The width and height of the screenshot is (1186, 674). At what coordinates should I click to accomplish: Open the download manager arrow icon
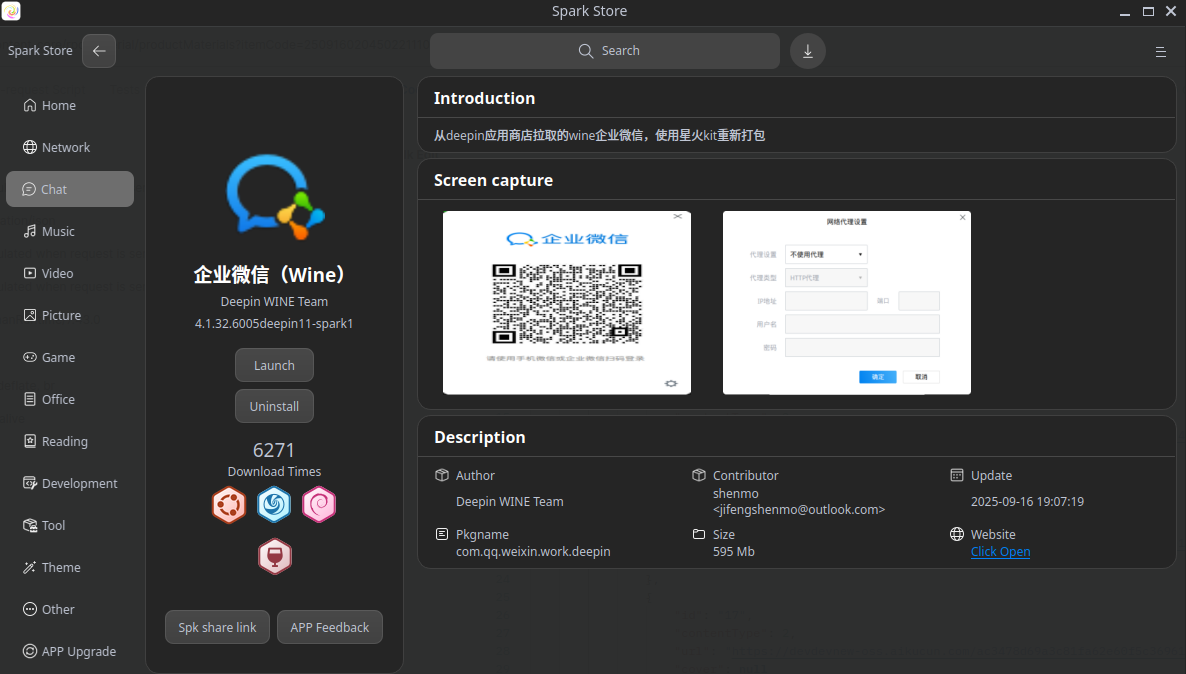coord(808,51)
